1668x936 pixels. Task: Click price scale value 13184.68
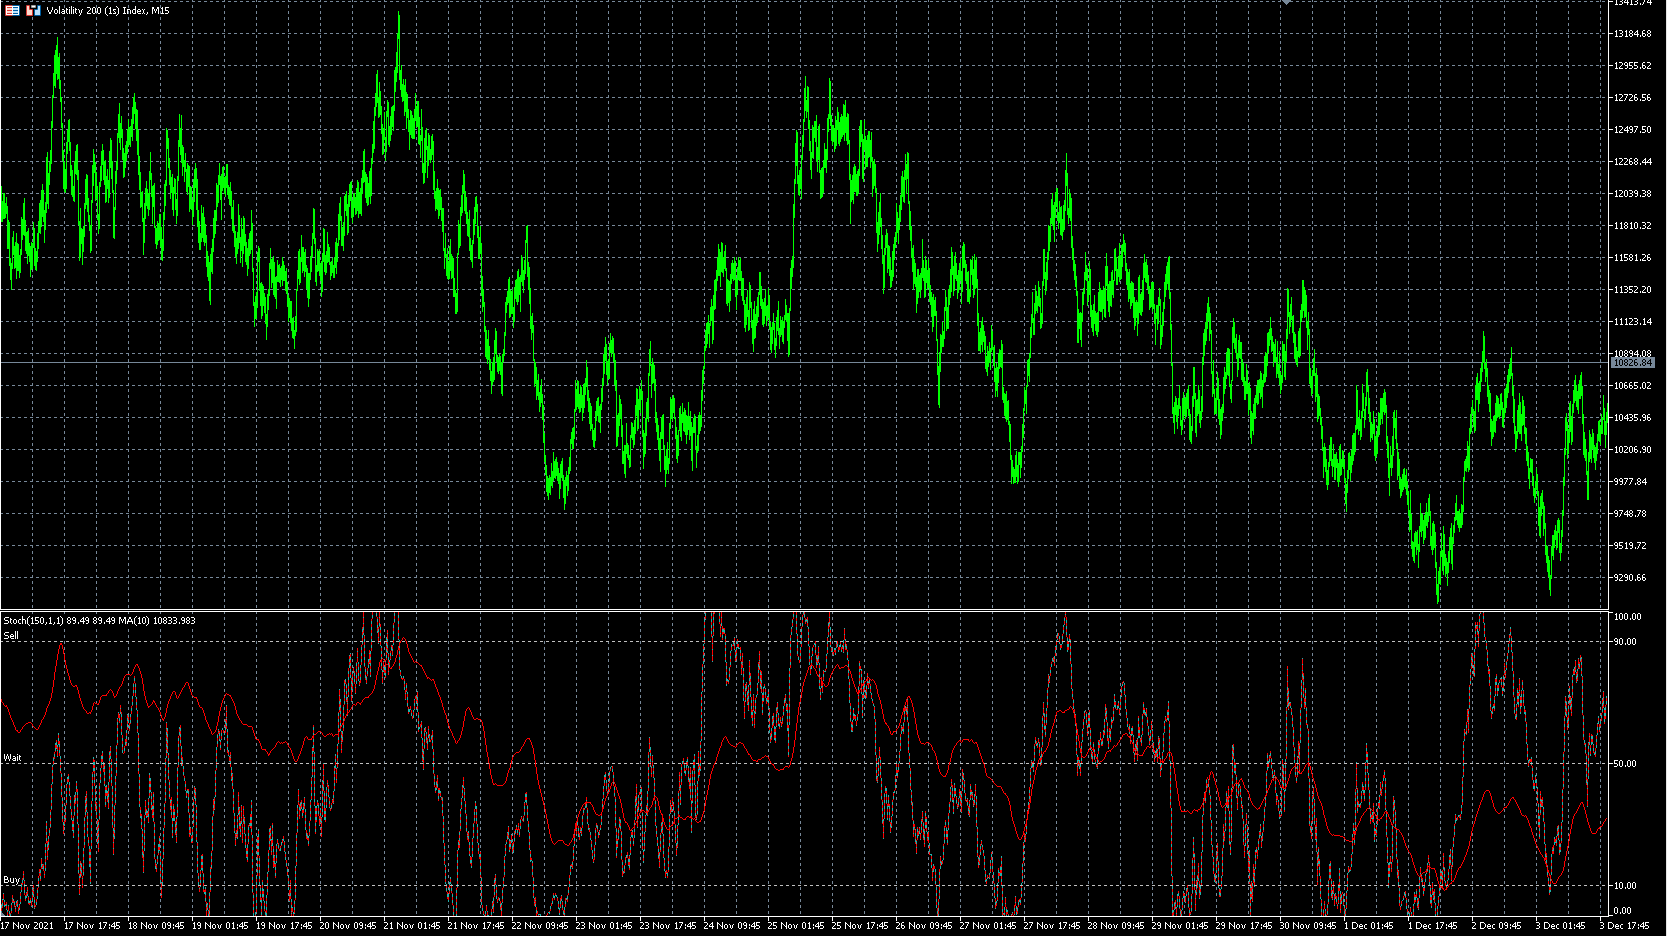1632,34
